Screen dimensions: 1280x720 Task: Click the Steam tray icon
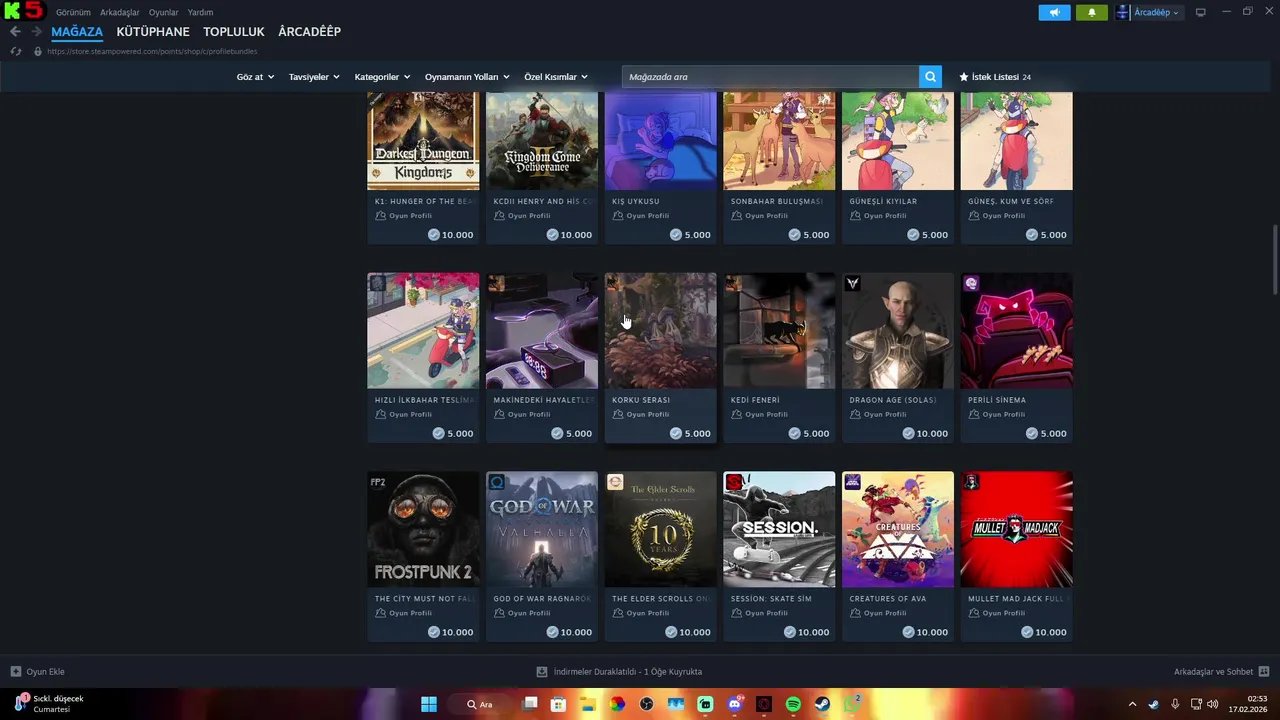click(1153, 704)
